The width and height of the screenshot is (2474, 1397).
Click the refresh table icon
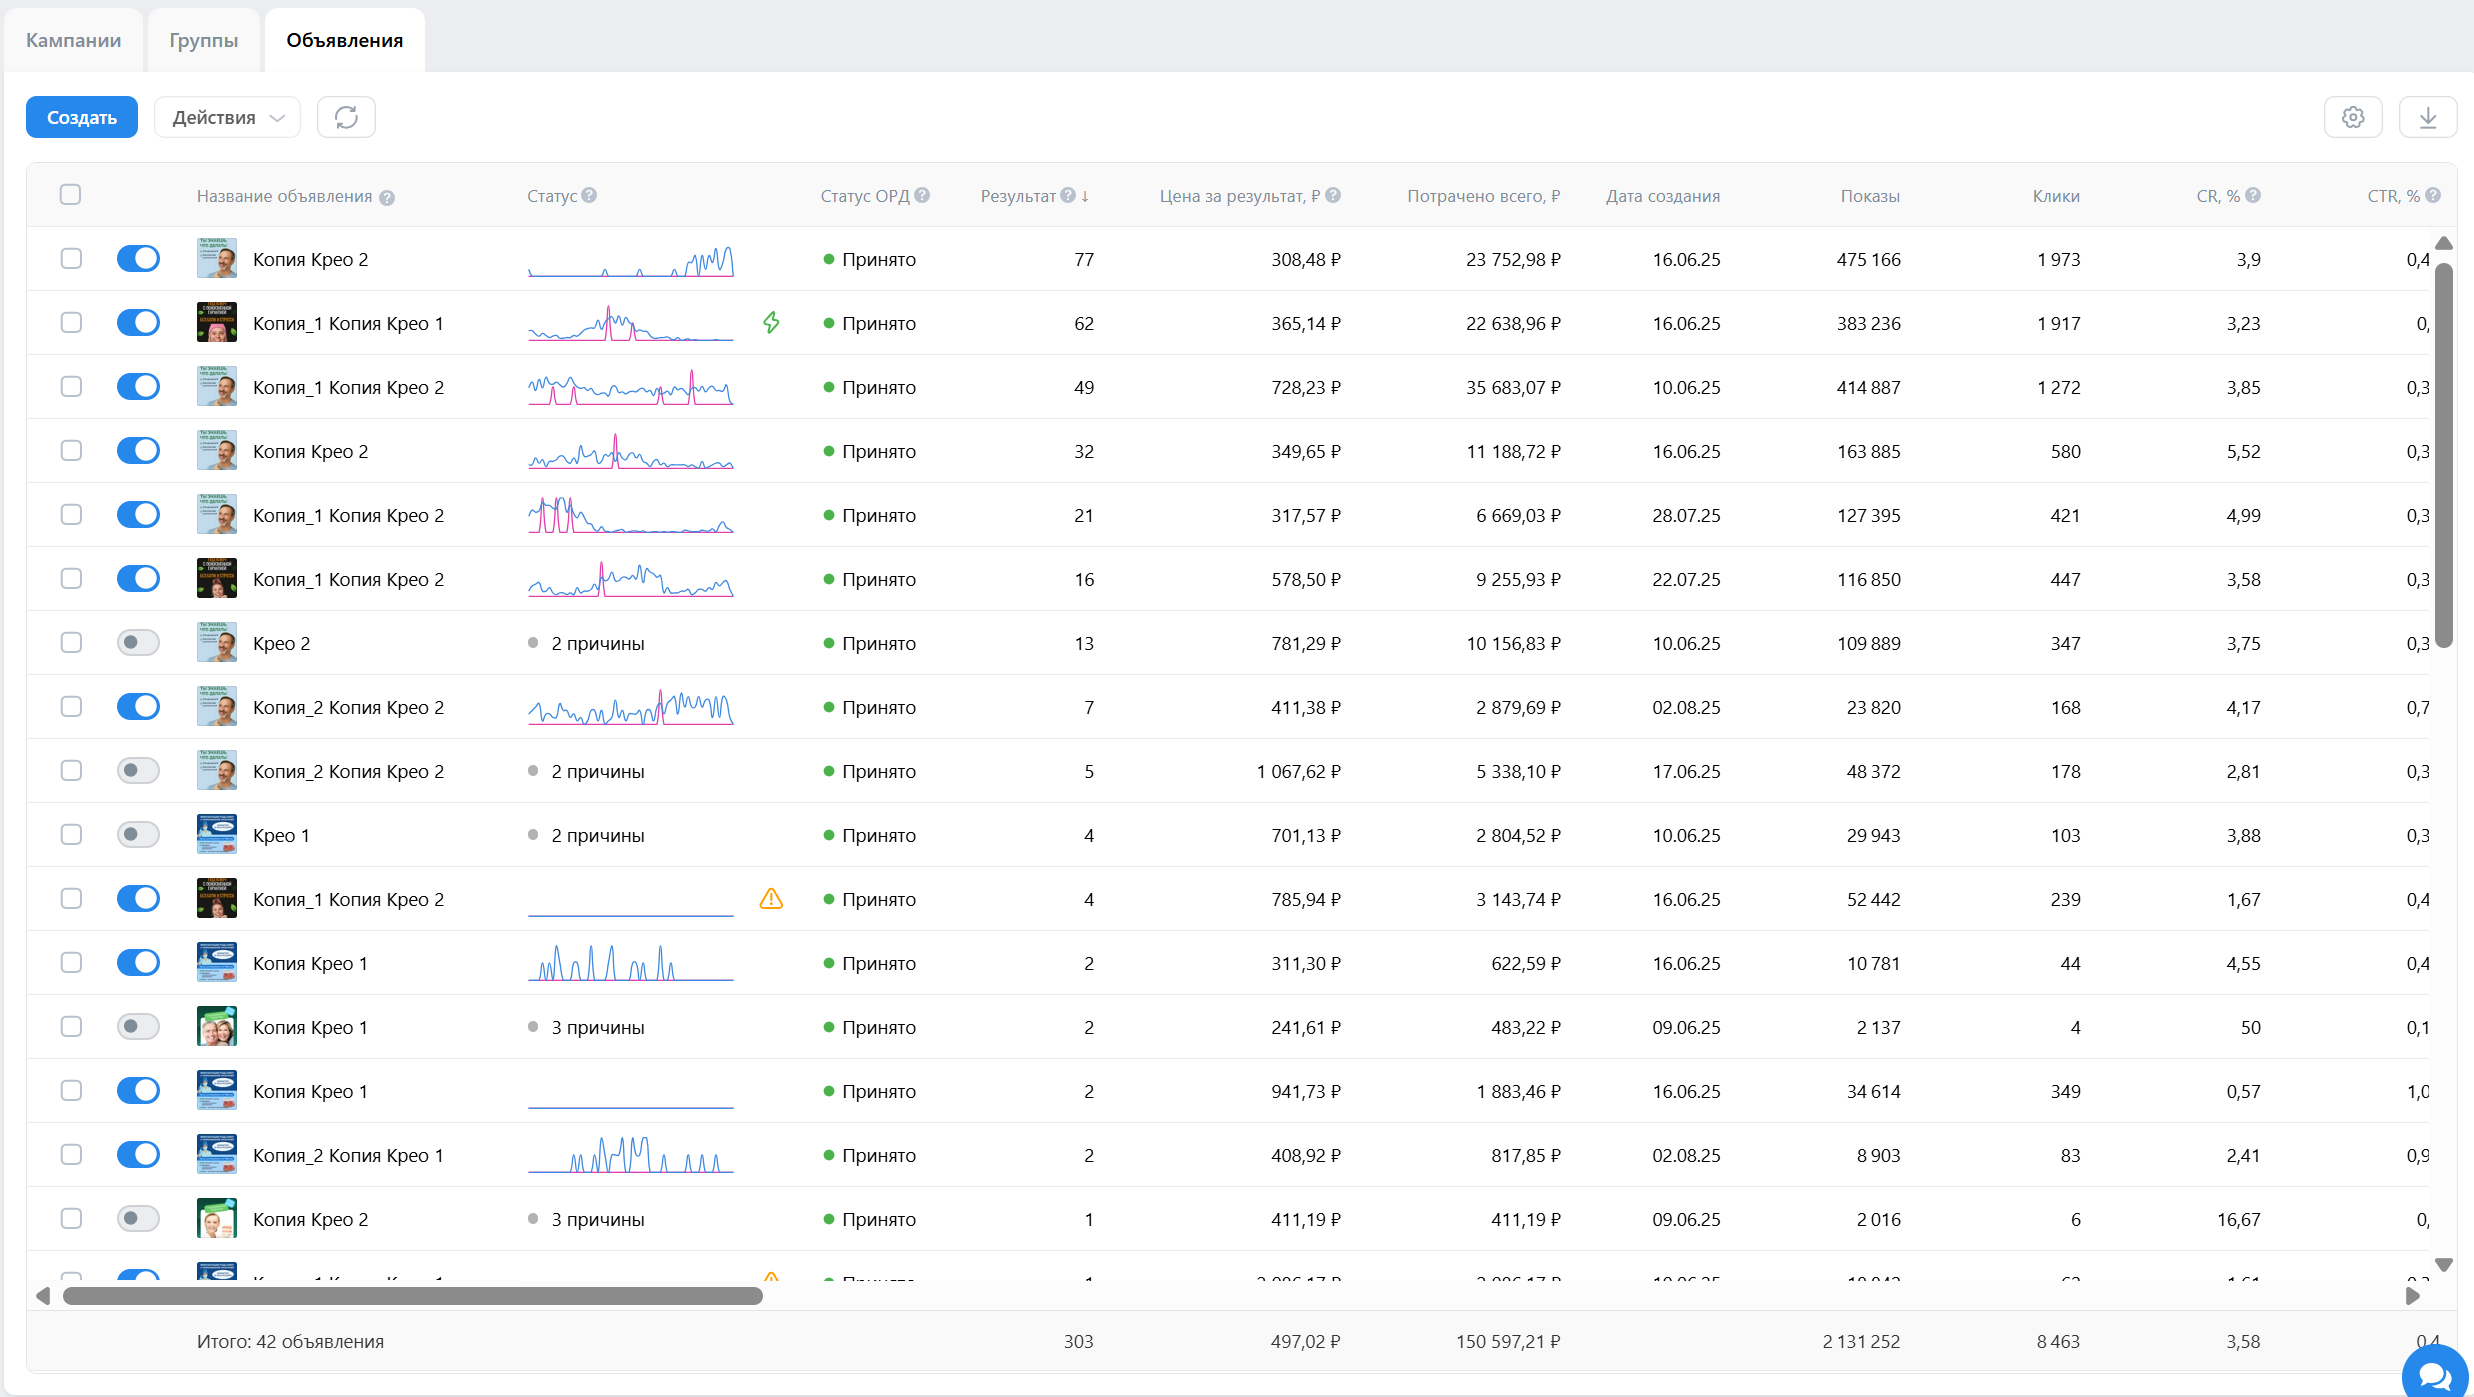point(346,117)
